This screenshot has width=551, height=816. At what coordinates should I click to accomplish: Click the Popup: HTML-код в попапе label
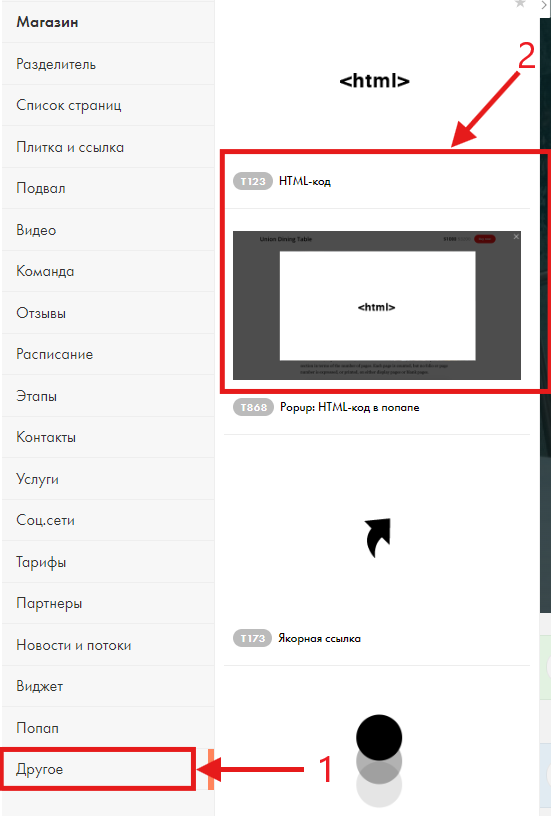click(350, 407)
